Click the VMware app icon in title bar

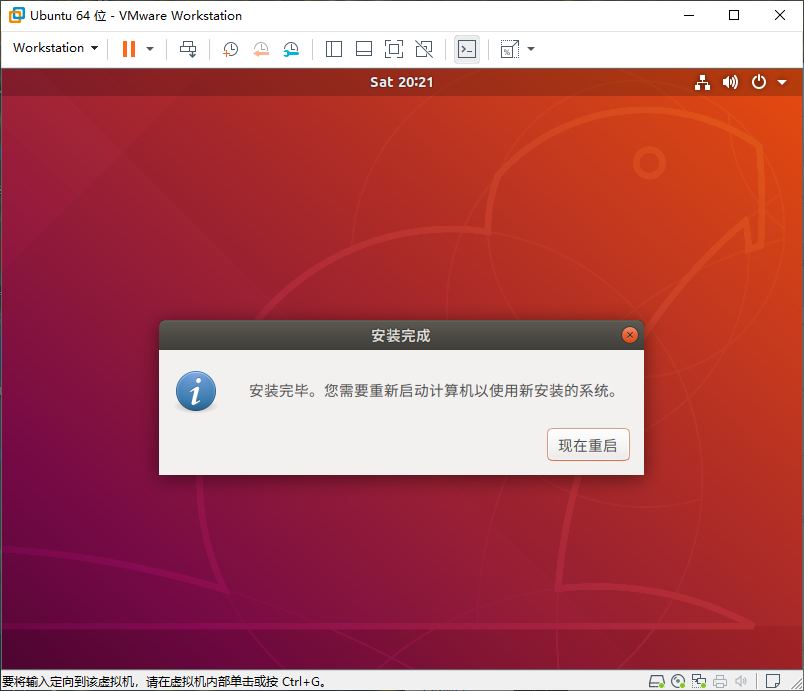pos(16,15)
